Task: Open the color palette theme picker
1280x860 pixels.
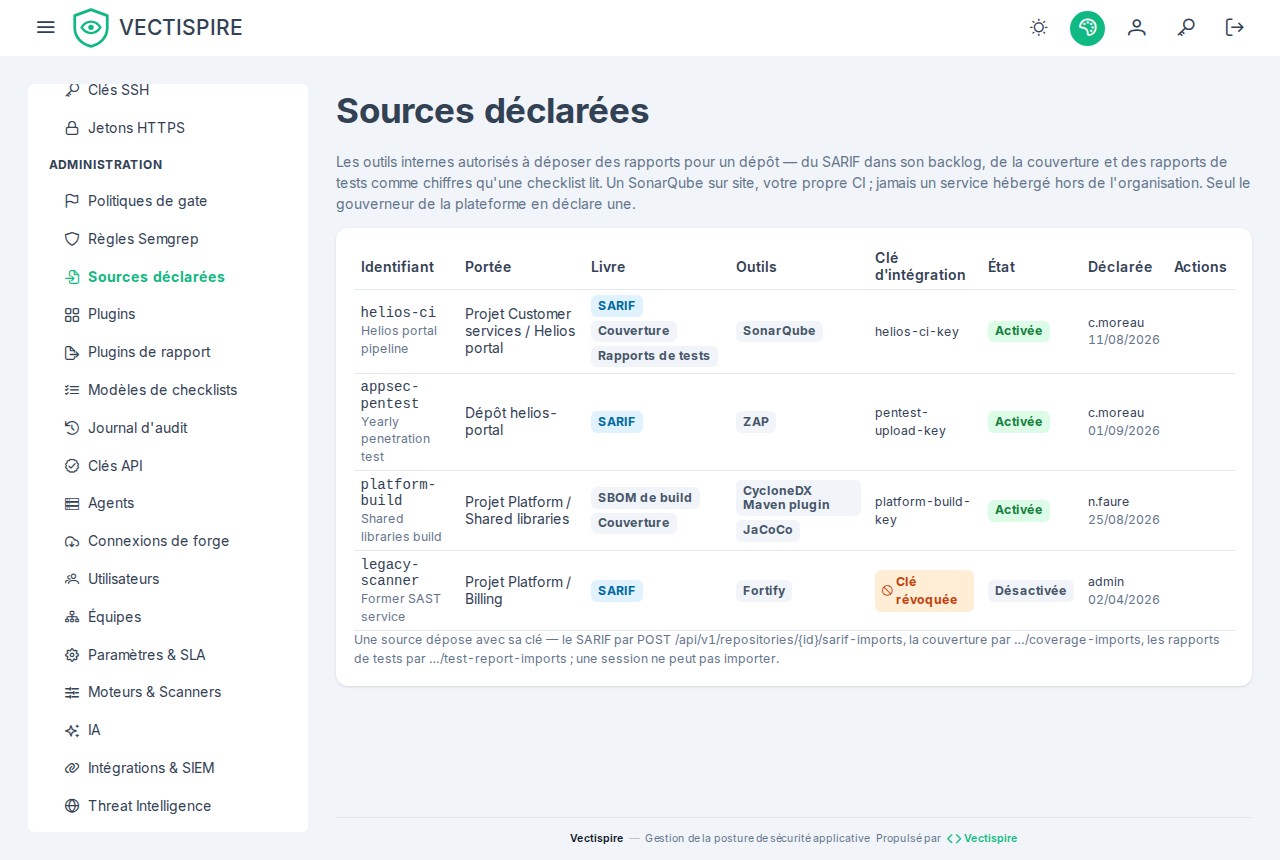Action: tap(1087, 27)
